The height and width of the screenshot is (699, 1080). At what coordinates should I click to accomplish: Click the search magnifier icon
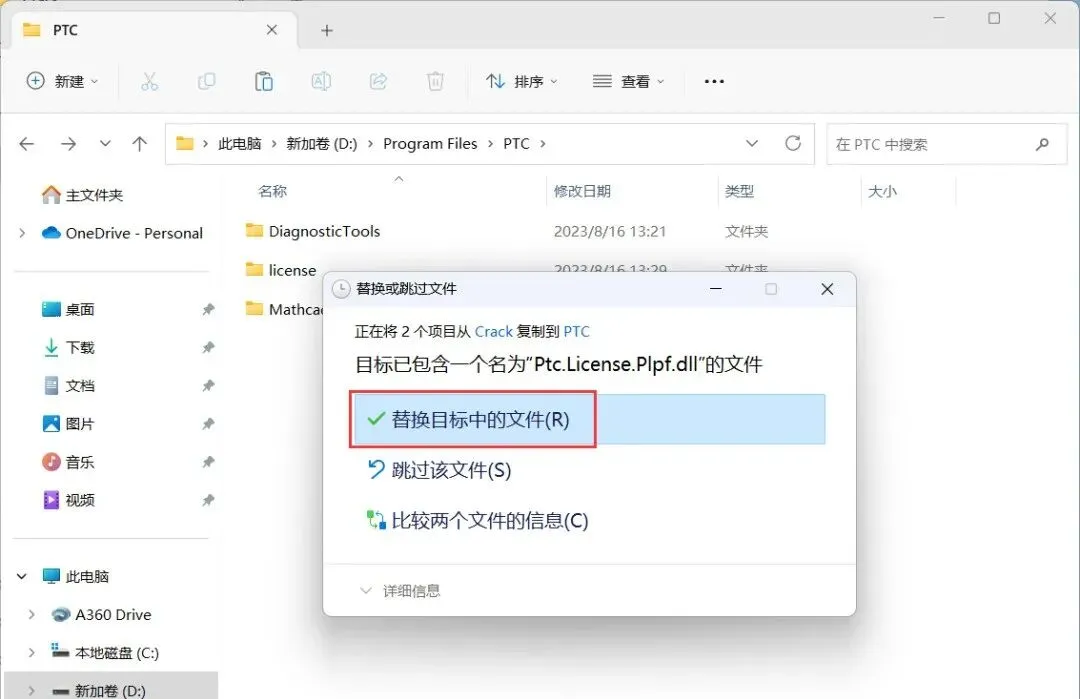[x=1042, y=144]
